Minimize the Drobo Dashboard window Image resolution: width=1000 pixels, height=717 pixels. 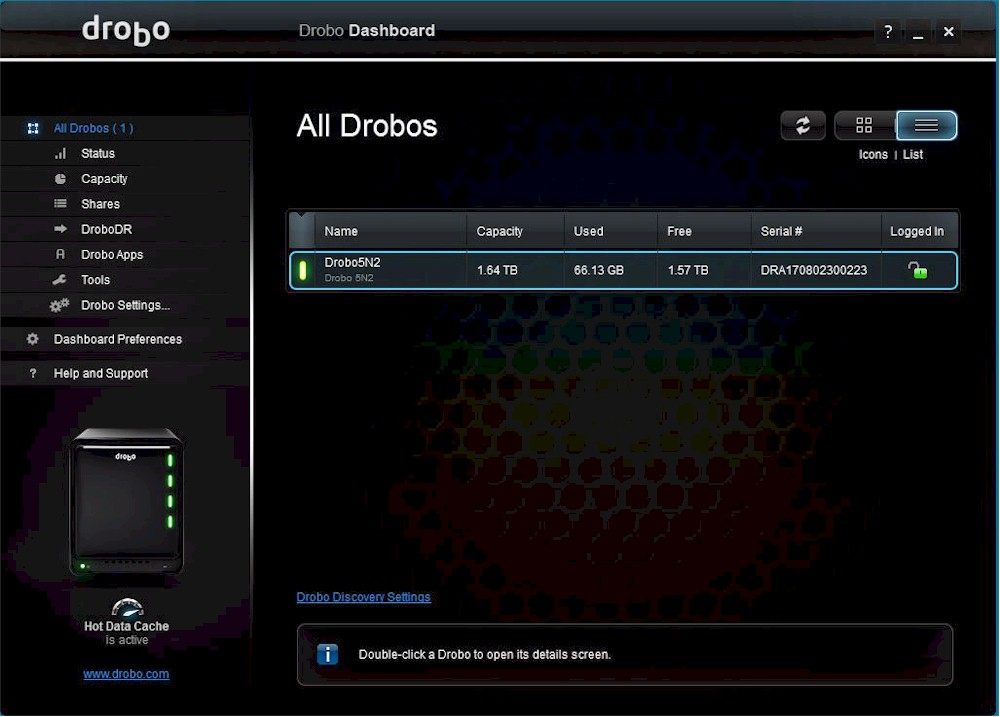(918, 31)
